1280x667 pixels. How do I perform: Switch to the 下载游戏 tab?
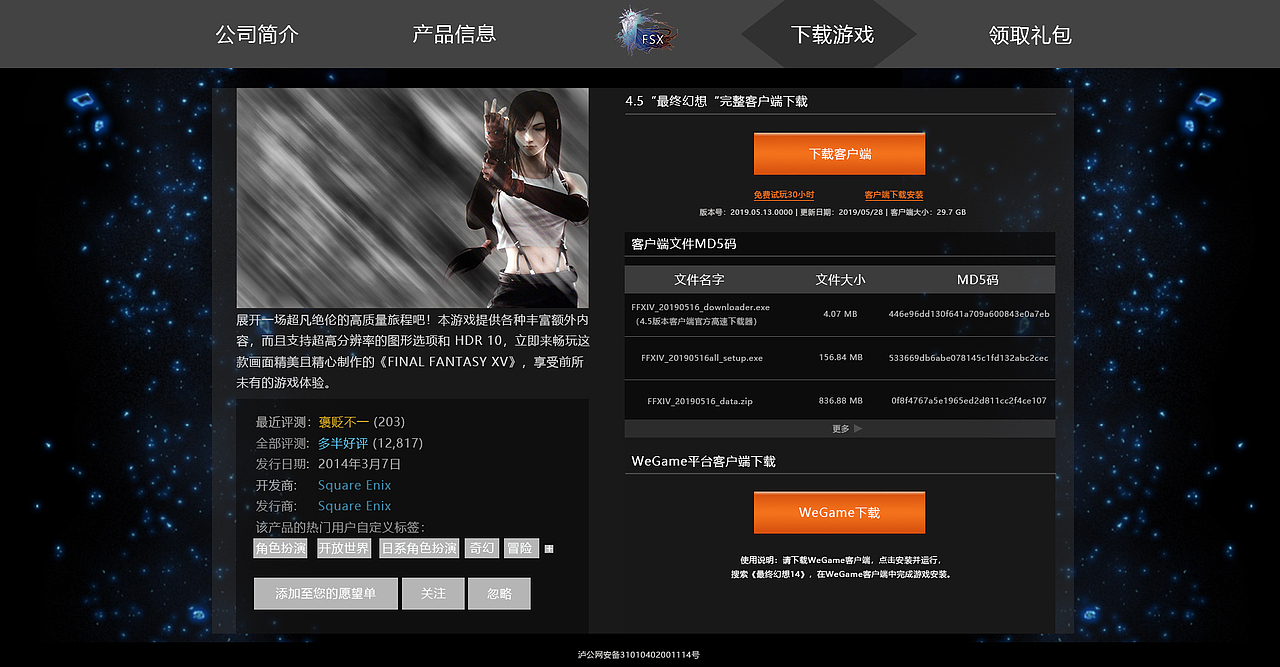click(x=827, y=33)
